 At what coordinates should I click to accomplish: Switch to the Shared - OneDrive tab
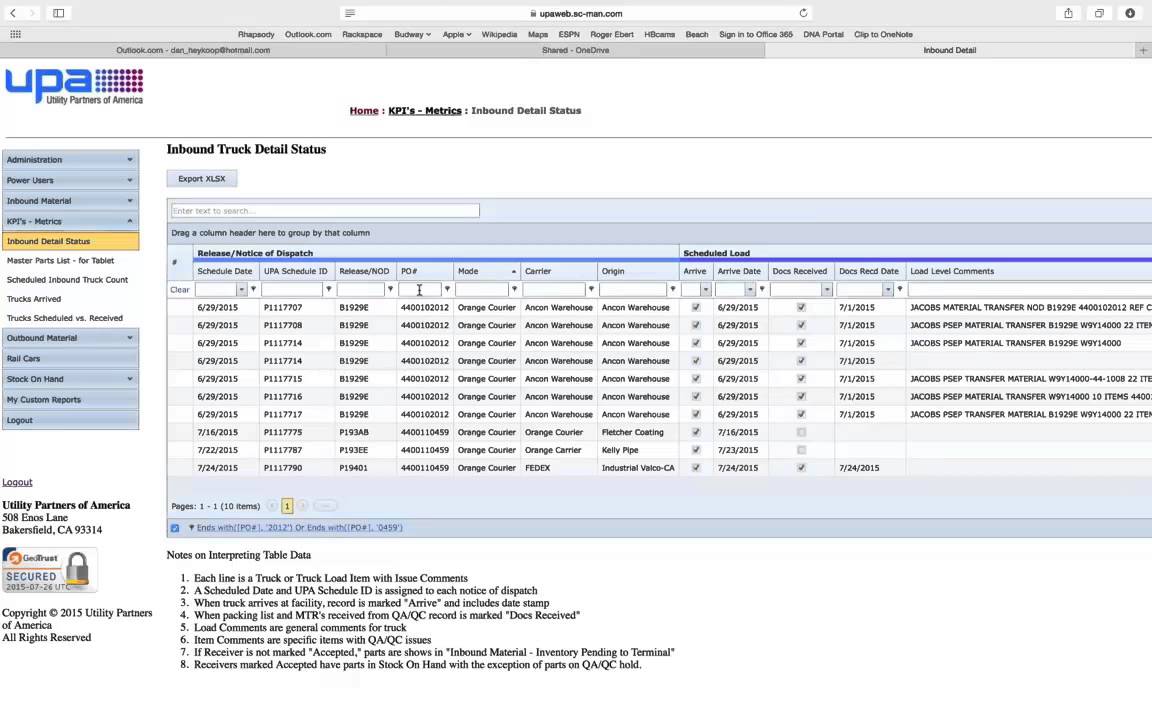coord(575,51)
